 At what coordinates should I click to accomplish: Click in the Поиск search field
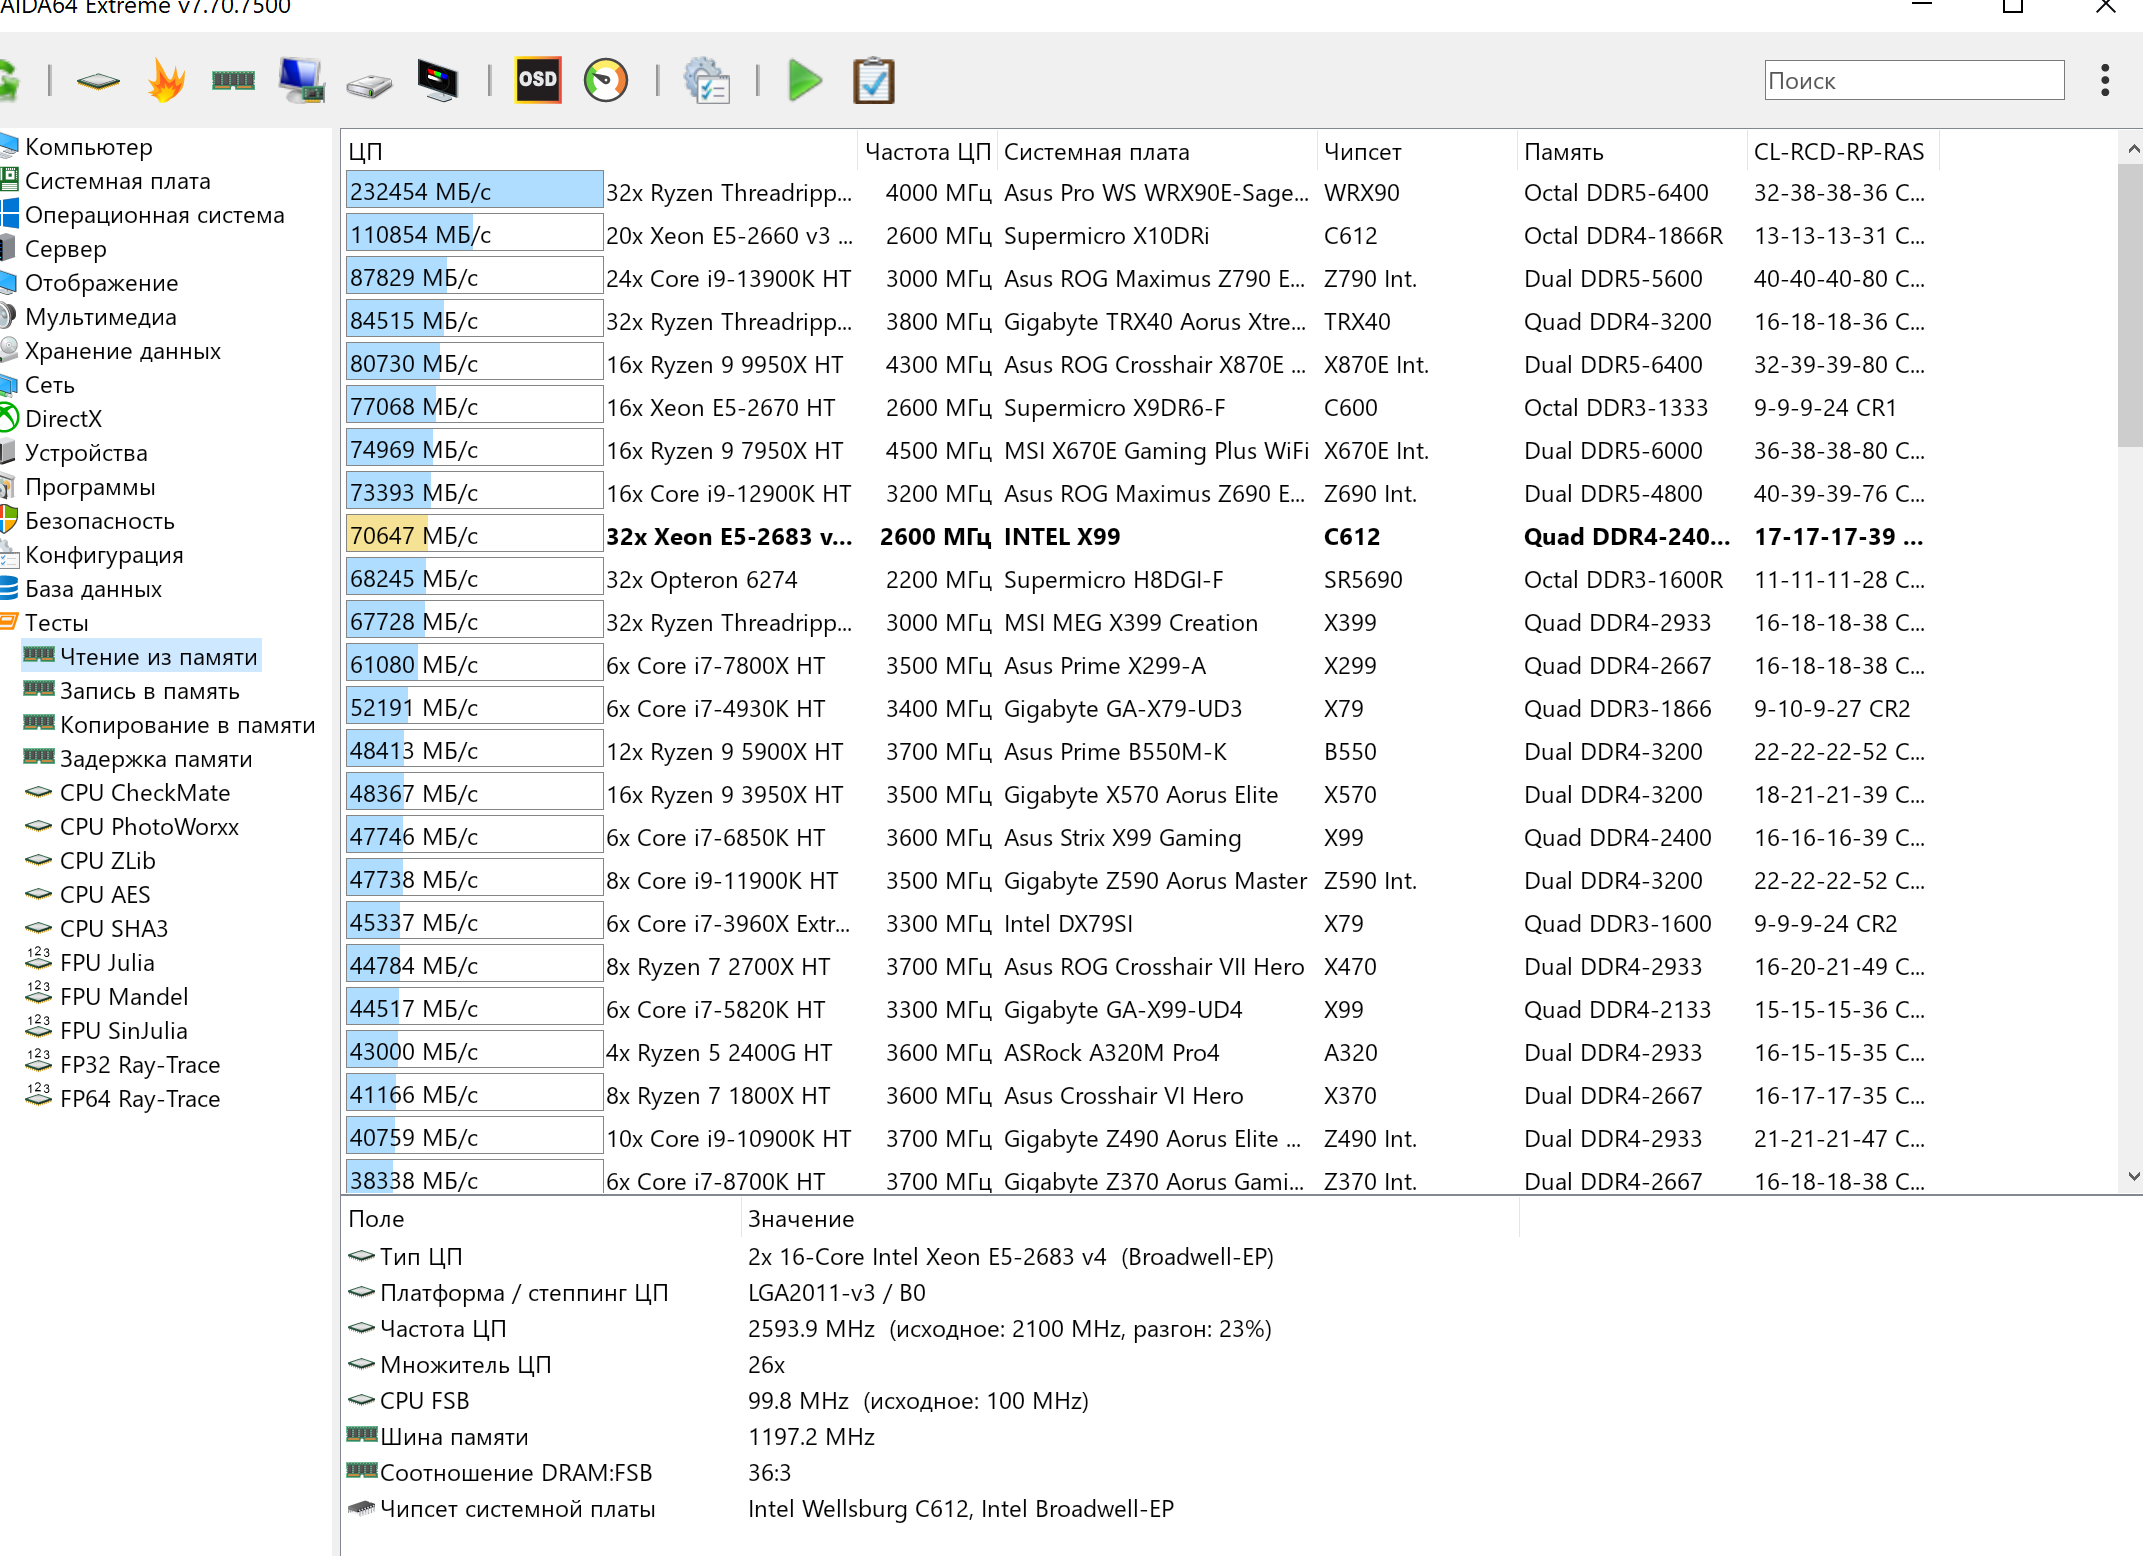1912,81
